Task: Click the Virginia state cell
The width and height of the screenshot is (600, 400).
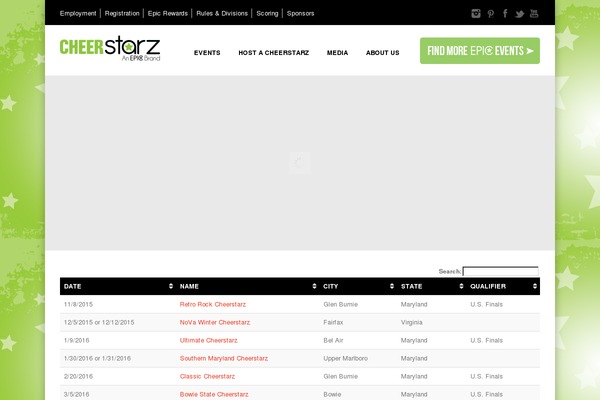Action: tap(412, 322)
